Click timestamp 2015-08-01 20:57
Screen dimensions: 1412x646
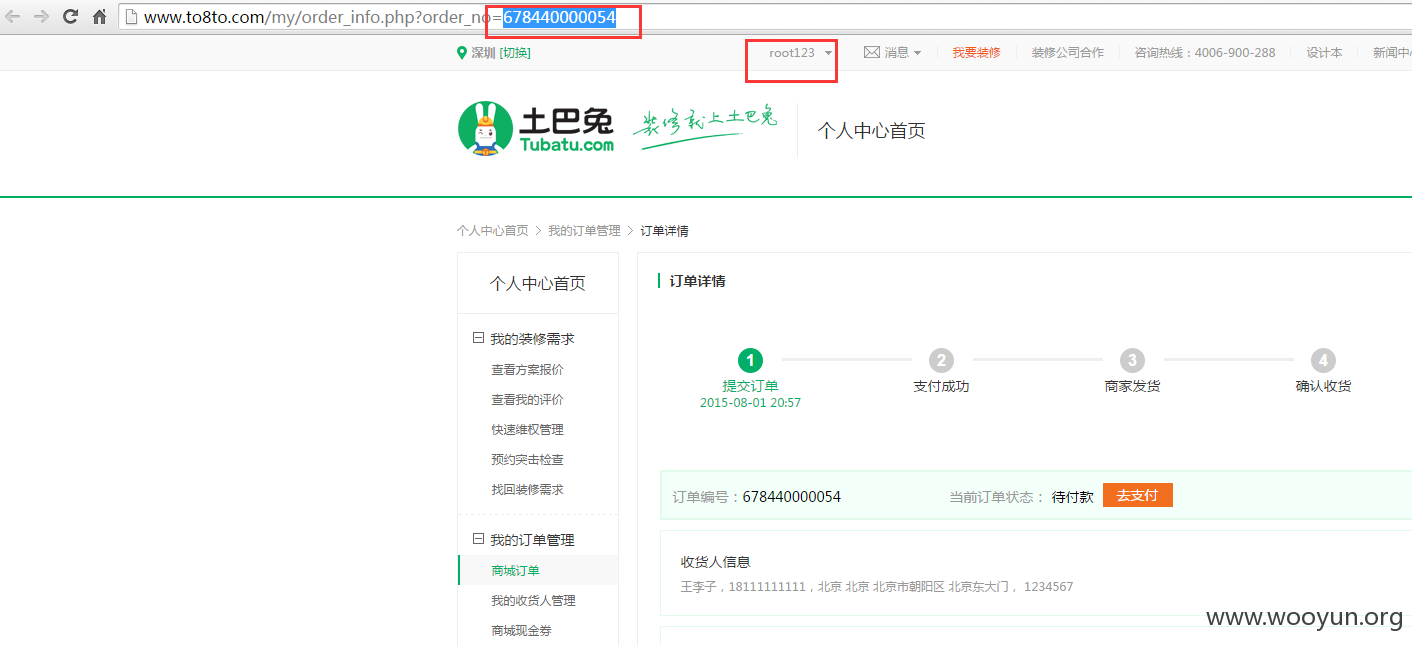pos(750,403)
